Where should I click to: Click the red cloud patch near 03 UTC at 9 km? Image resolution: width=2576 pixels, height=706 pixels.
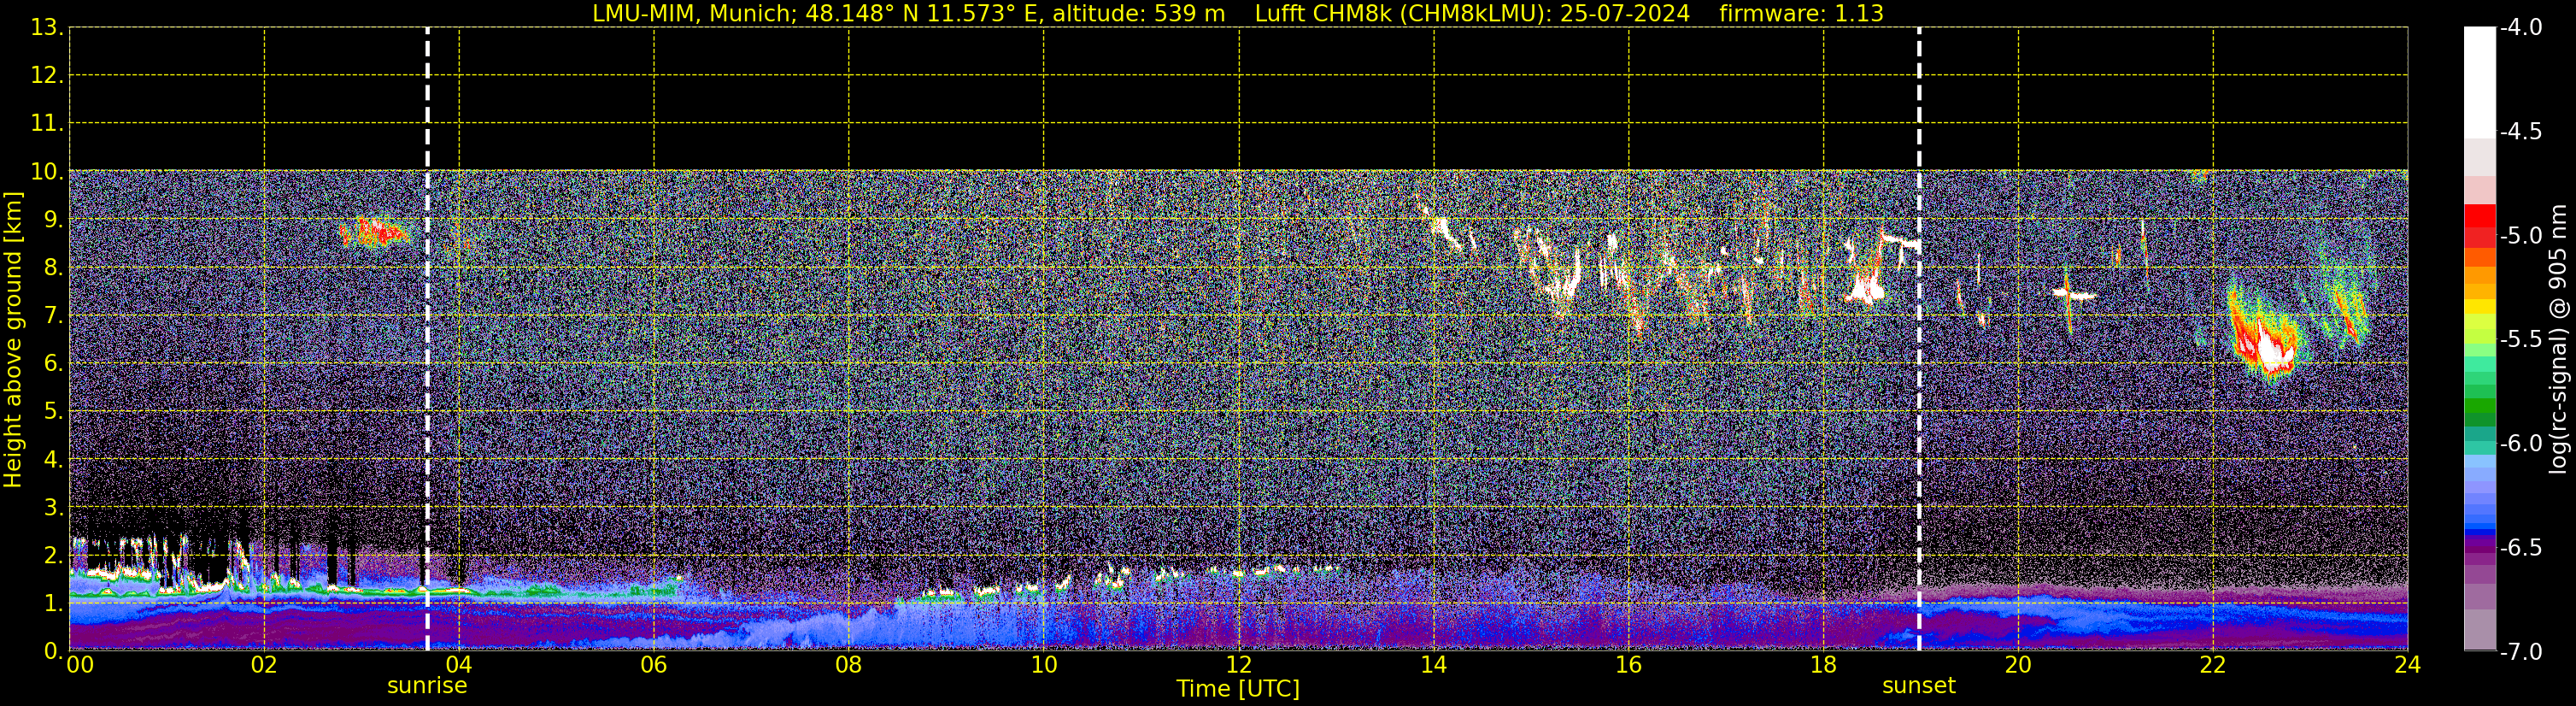click(372, 233)
